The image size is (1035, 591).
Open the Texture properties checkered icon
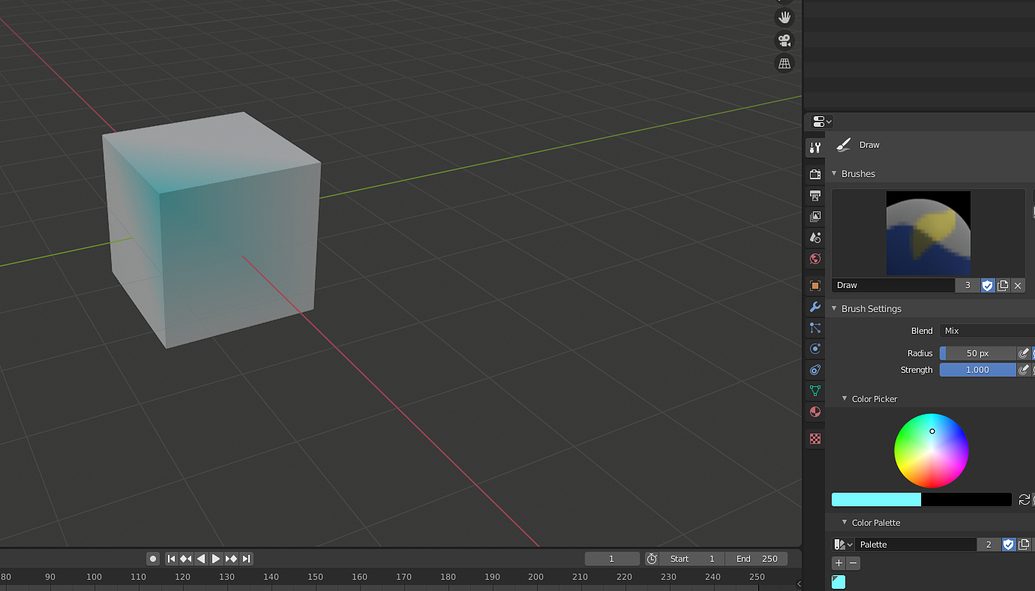pyautogui.click(x=814, y=438)
